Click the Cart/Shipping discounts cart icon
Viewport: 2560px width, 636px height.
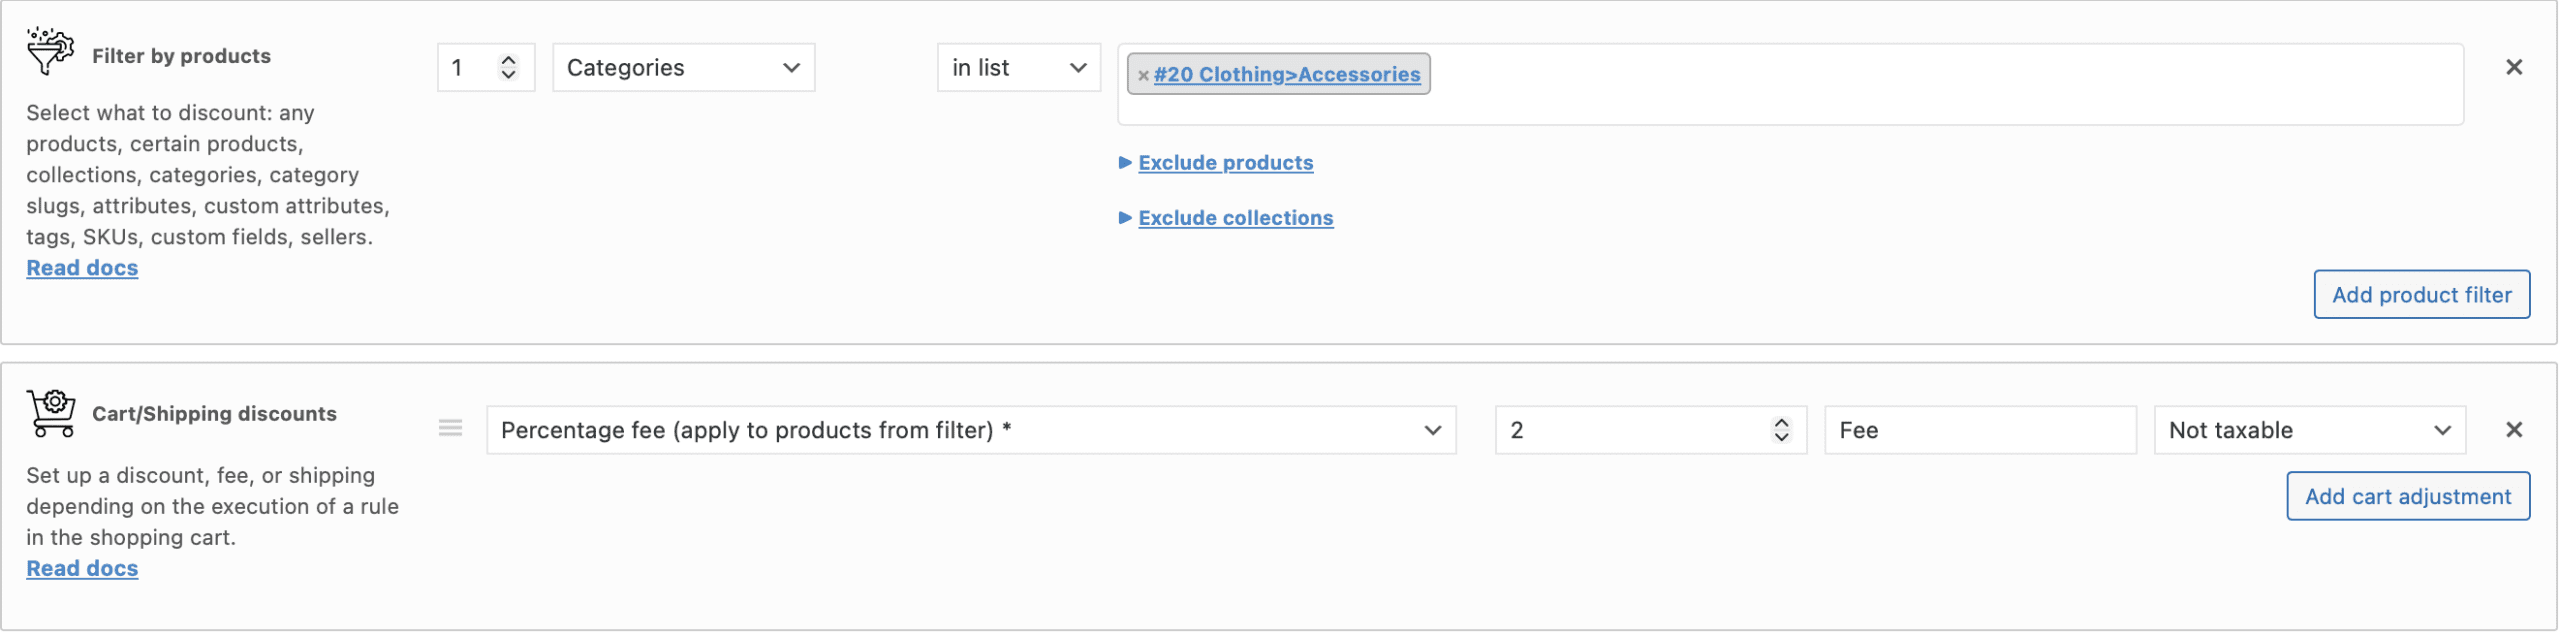pos(52,413)
